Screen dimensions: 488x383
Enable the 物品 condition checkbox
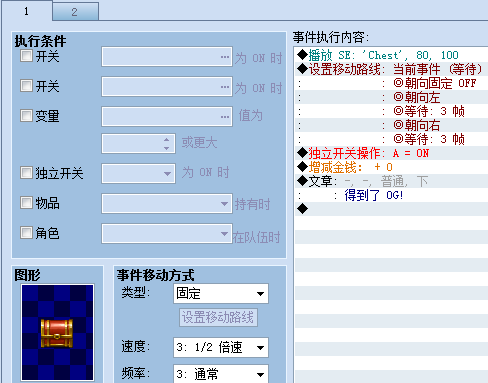point(26,202)
